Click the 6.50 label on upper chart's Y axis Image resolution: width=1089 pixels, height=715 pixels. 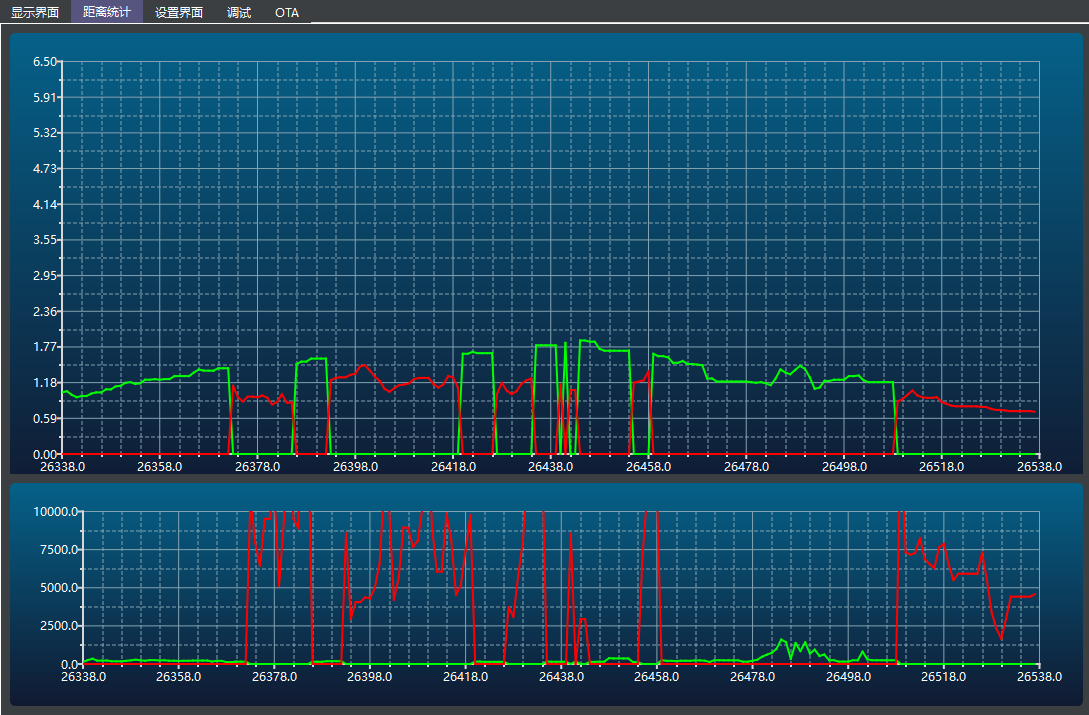[45, 62]
